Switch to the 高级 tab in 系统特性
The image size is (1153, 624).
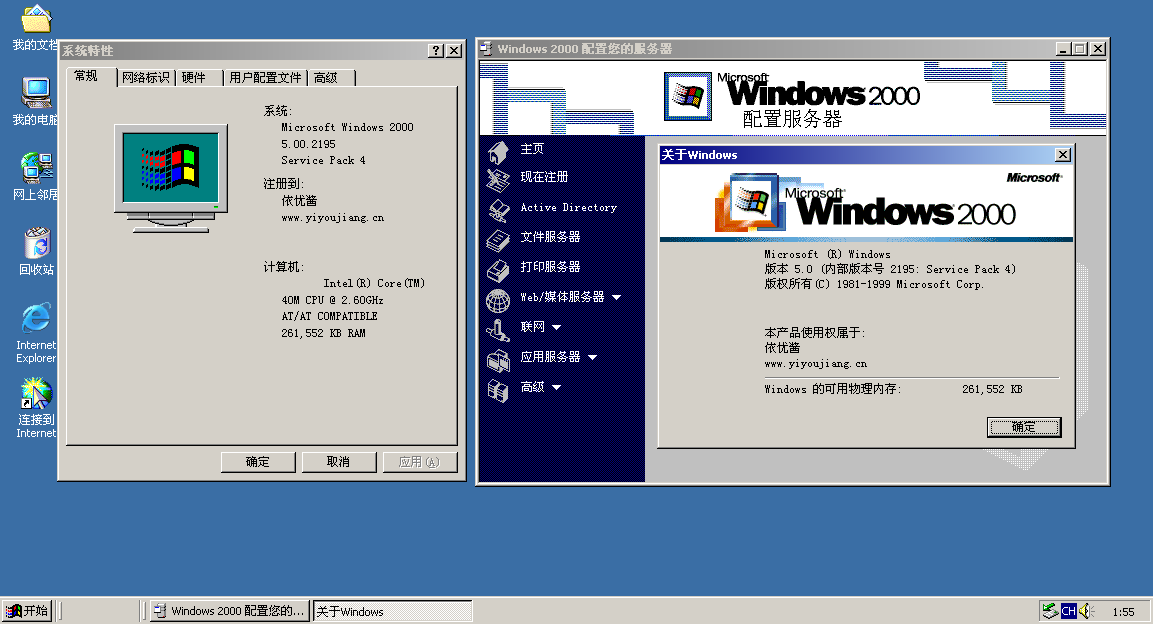pos(332,78)
